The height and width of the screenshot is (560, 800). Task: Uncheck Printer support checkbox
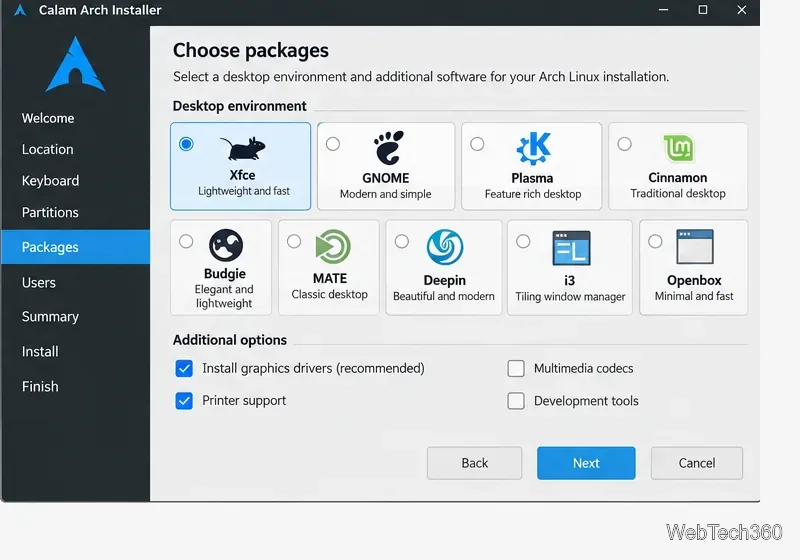click(x=184, y=401)
